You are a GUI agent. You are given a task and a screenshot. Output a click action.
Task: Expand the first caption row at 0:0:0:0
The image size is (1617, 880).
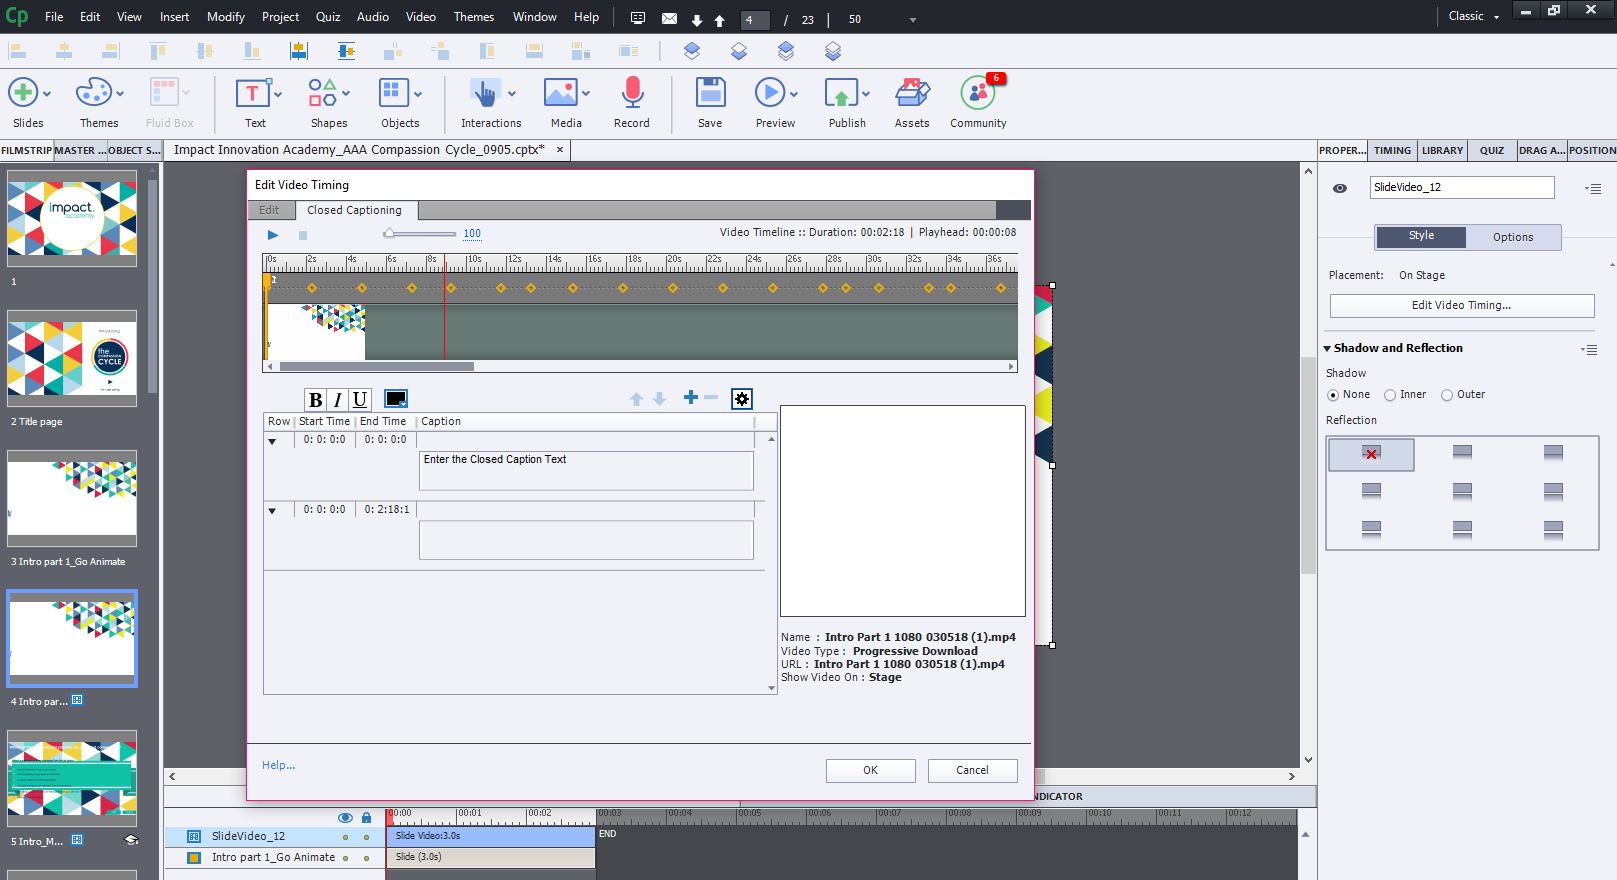(272, 441)
